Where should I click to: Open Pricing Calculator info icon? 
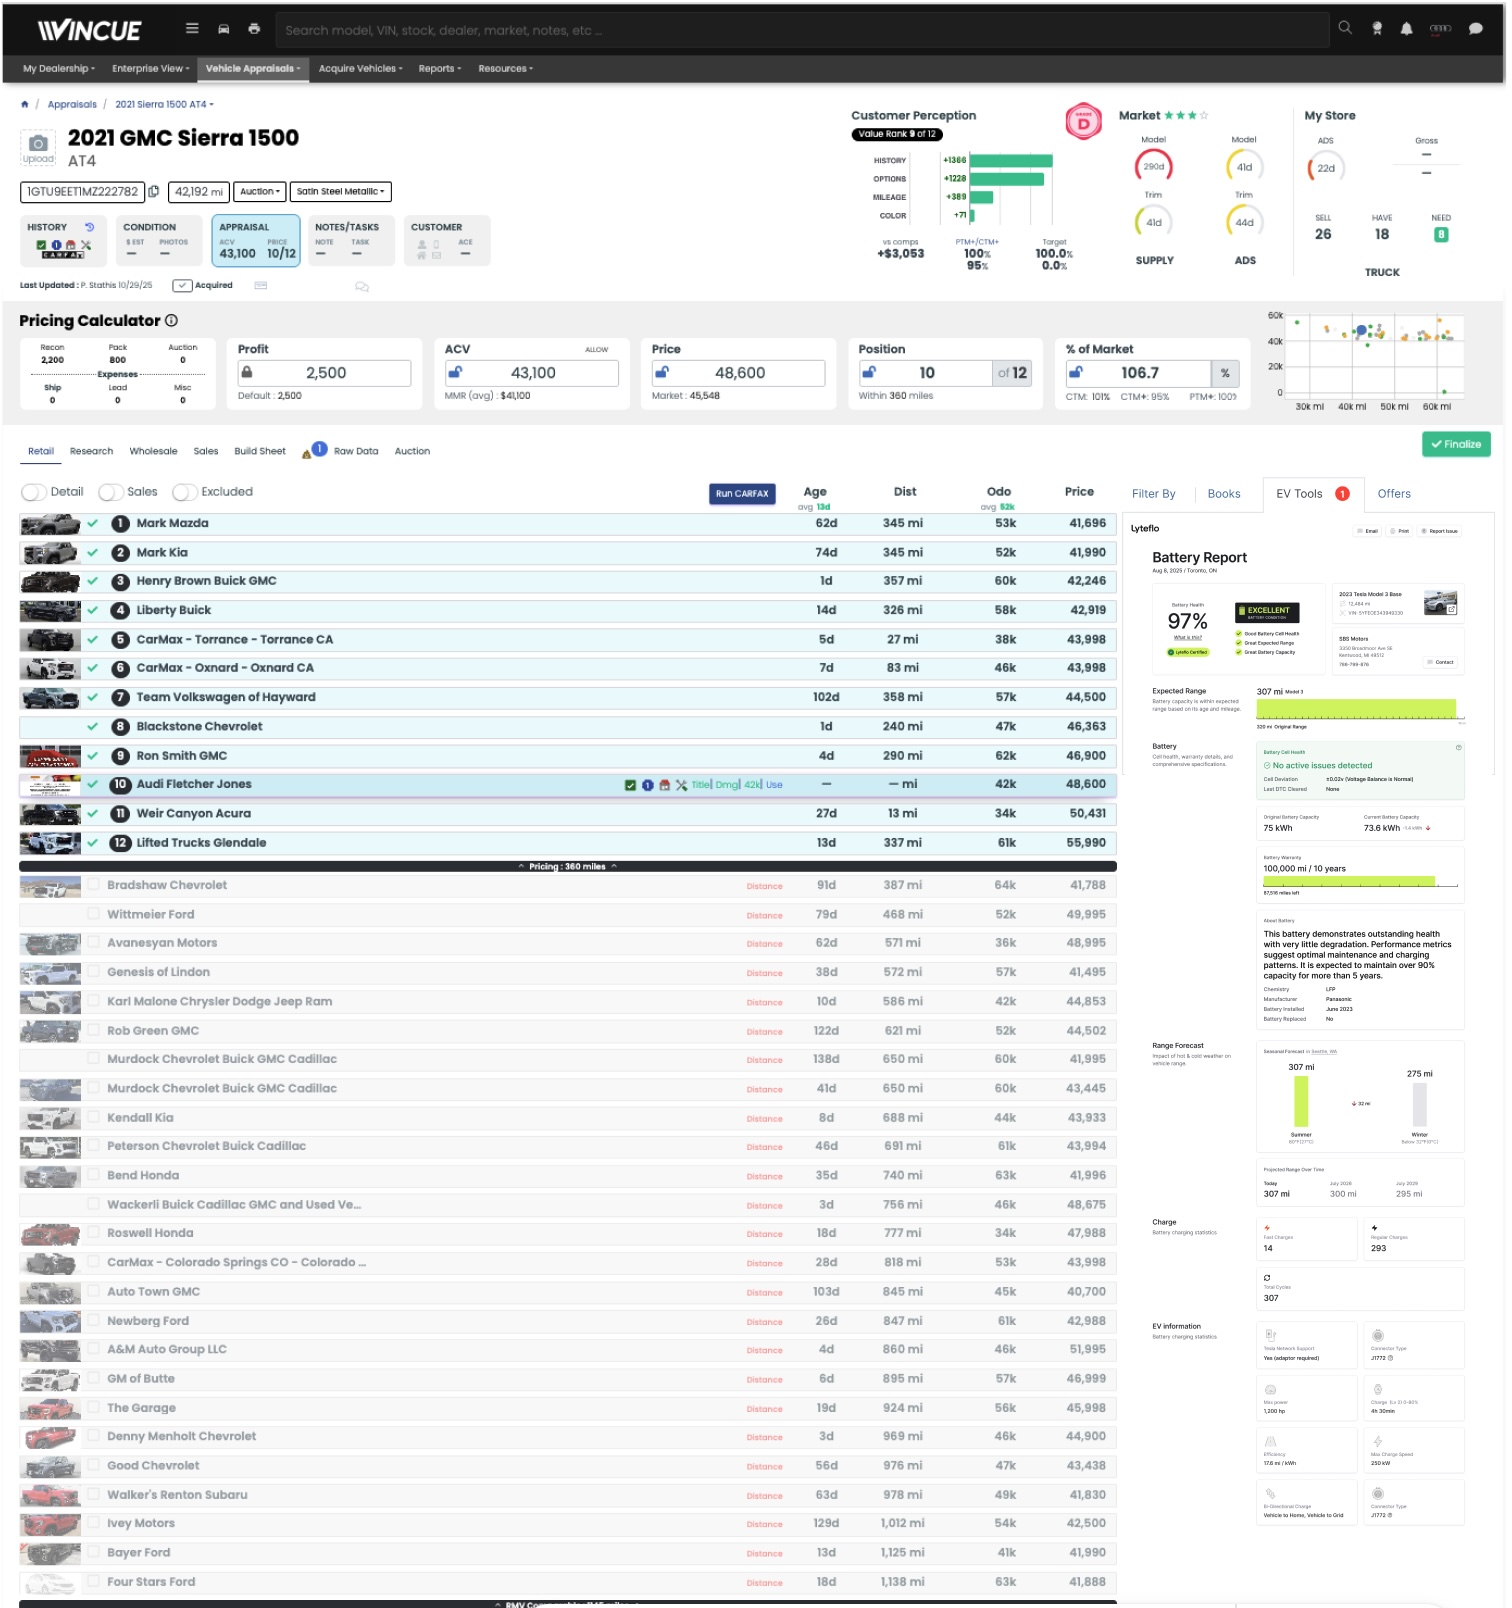click(x=171, y=321)
